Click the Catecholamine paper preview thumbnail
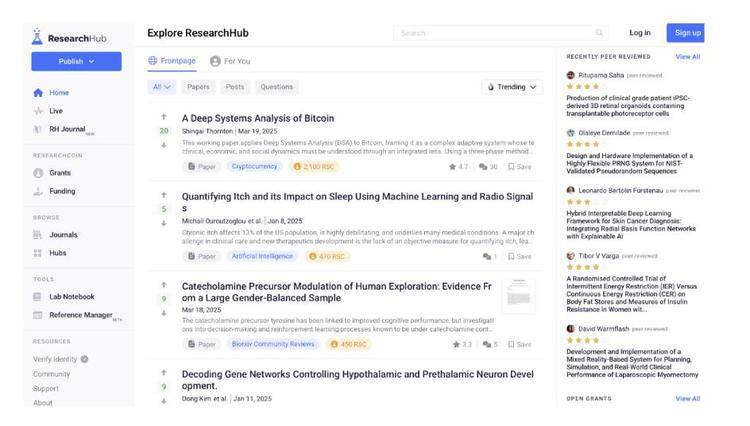Viewport: 750px width, 426px height. pyautogui.click(x=518, y=296)
